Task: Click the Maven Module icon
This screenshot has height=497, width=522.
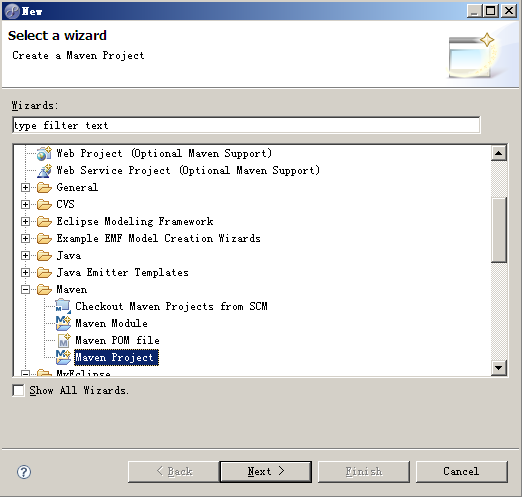Action: tap(63, 323)
